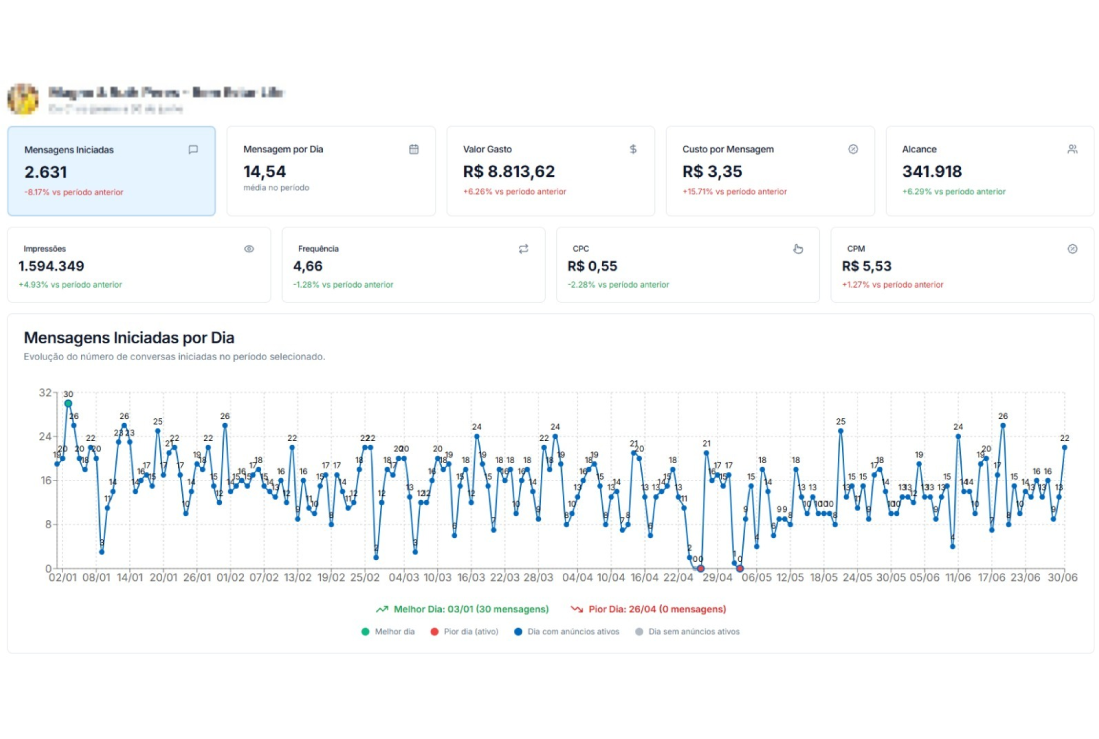Select the Alcance 341.918 card

(x=989, y=171)
